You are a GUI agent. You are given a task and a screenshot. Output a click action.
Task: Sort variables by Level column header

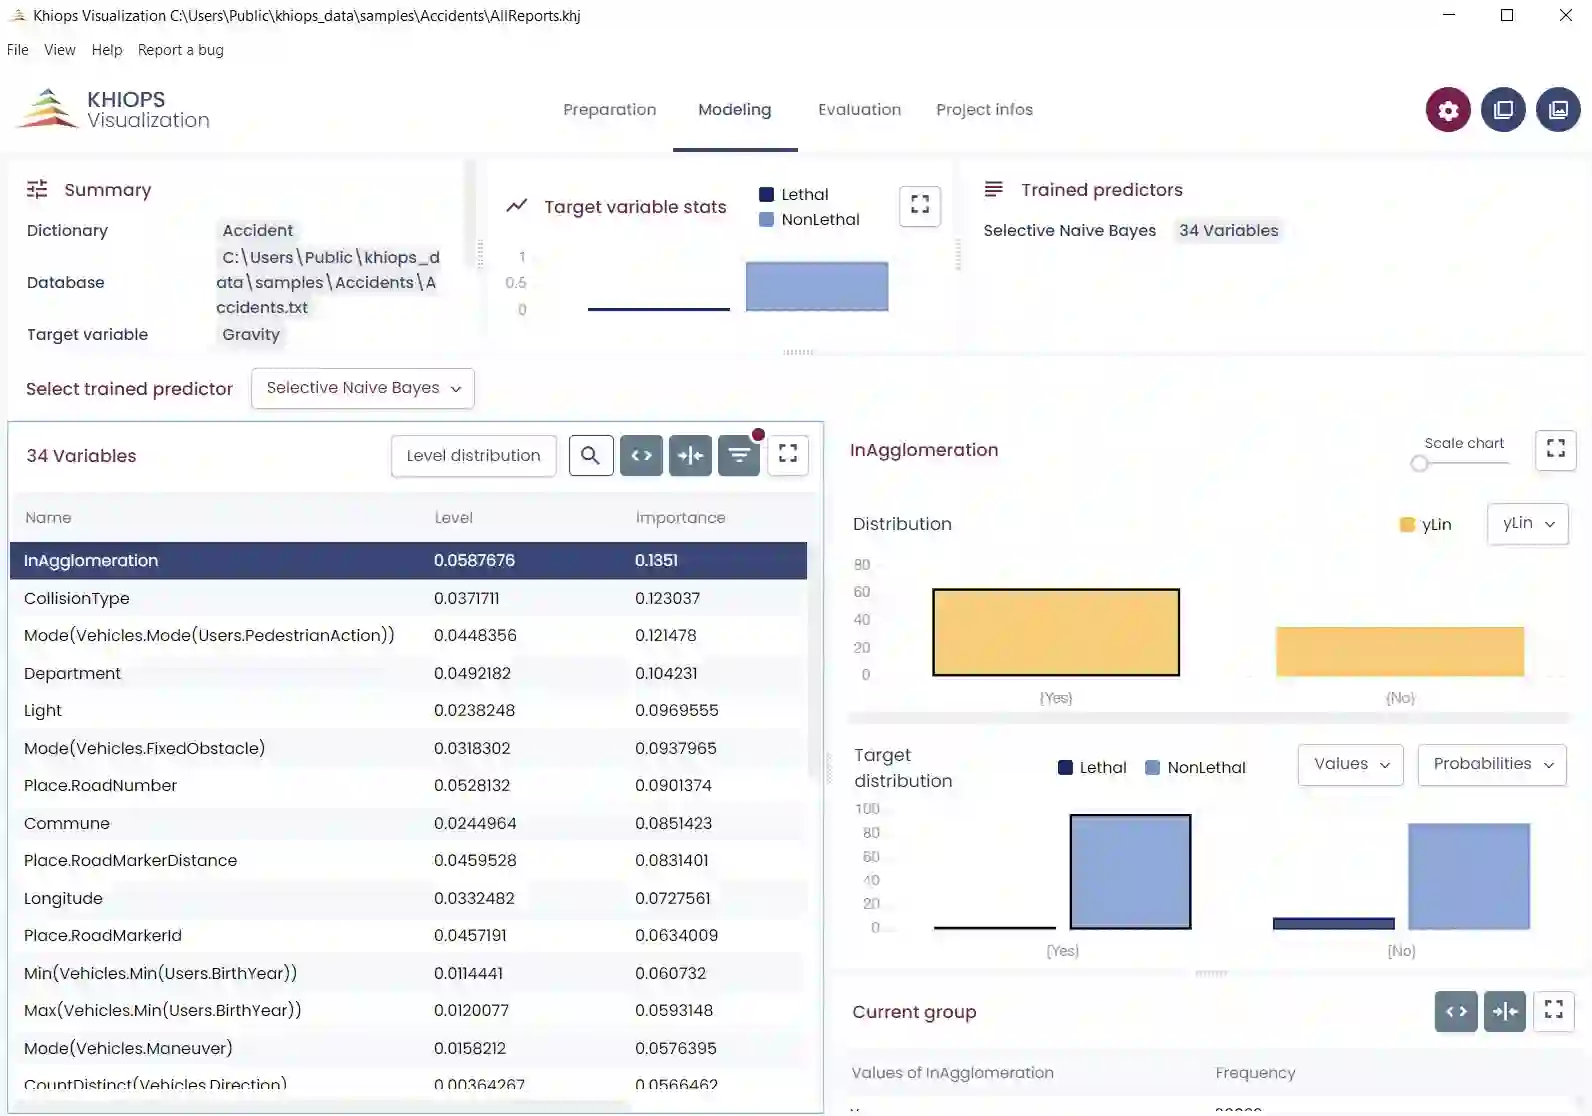[x=454, y=518]
